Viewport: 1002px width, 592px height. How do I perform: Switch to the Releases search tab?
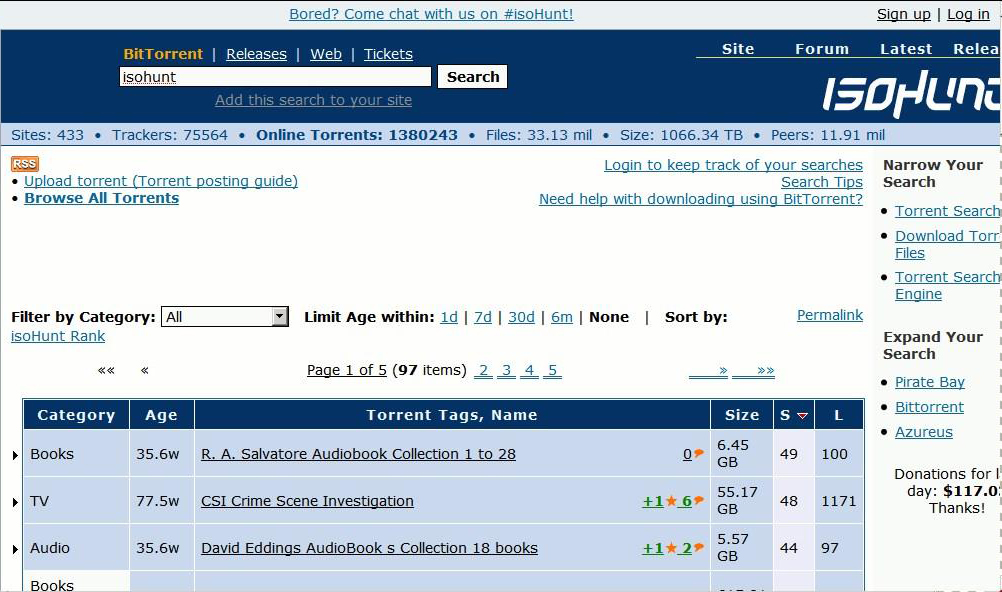click(x=256, y=54)
